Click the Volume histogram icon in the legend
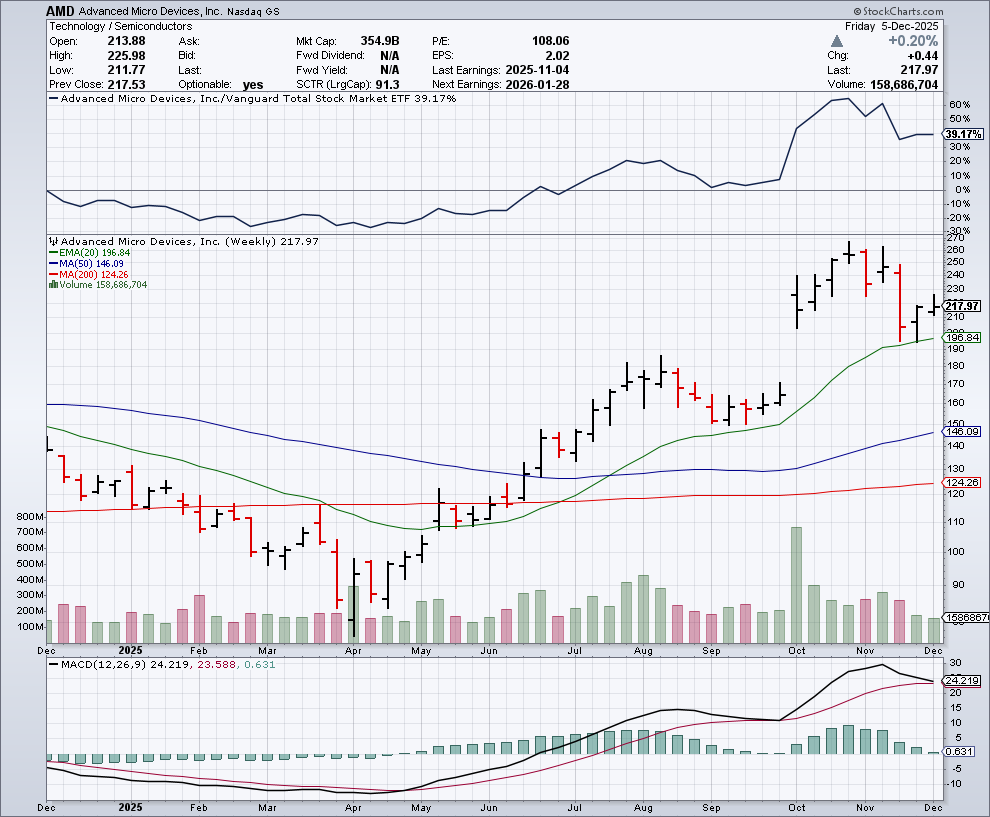The width and height of the screenshot is (990, 817). pos(52,285)
